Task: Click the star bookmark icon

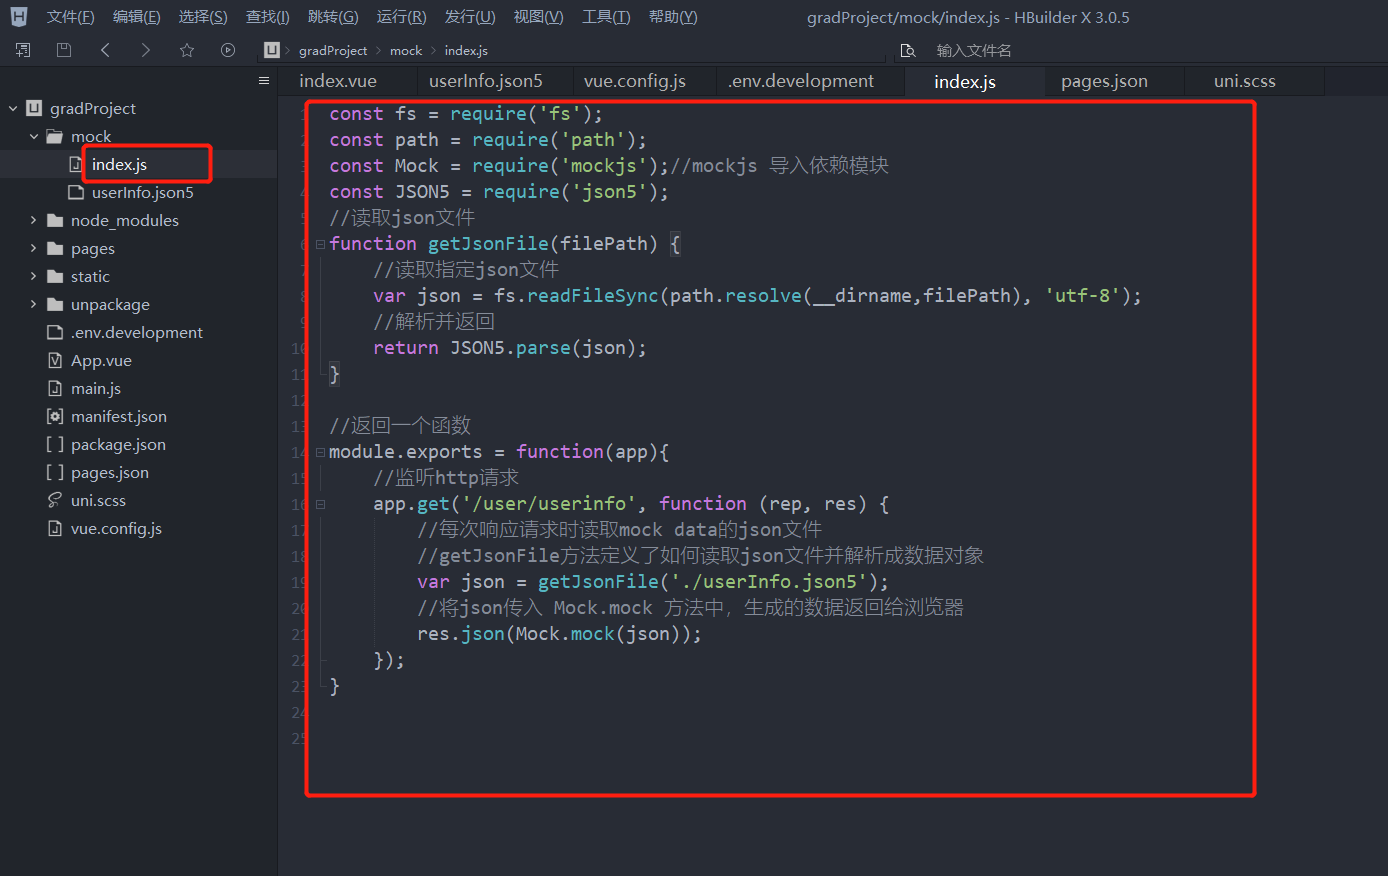Action: tap(187, 50)
